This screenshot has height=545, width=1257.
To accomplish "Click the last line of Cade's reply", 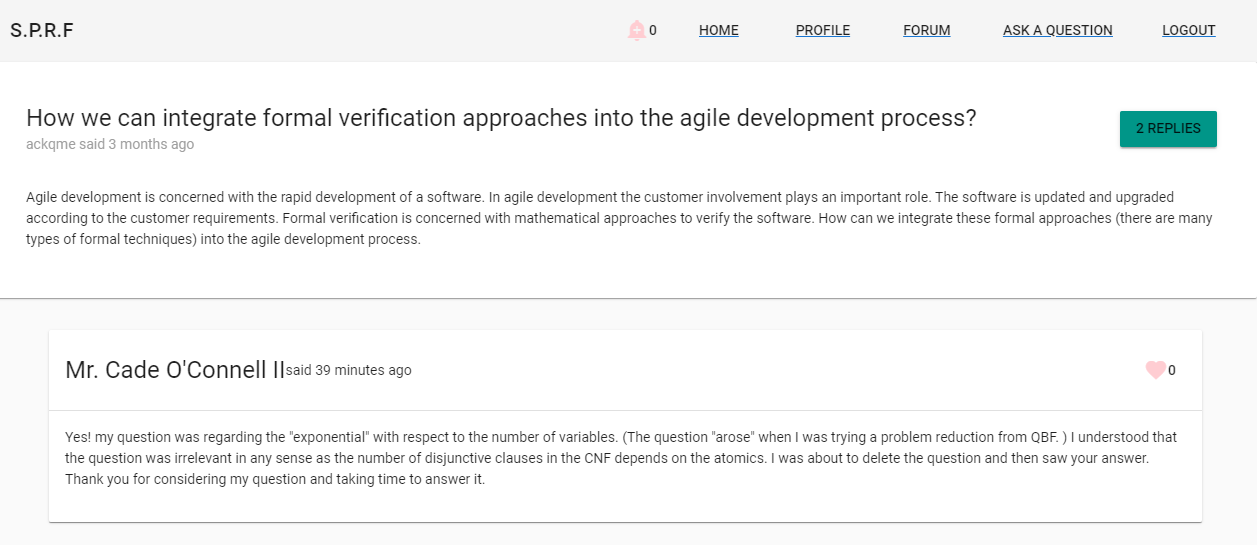I will click(275, 479).
